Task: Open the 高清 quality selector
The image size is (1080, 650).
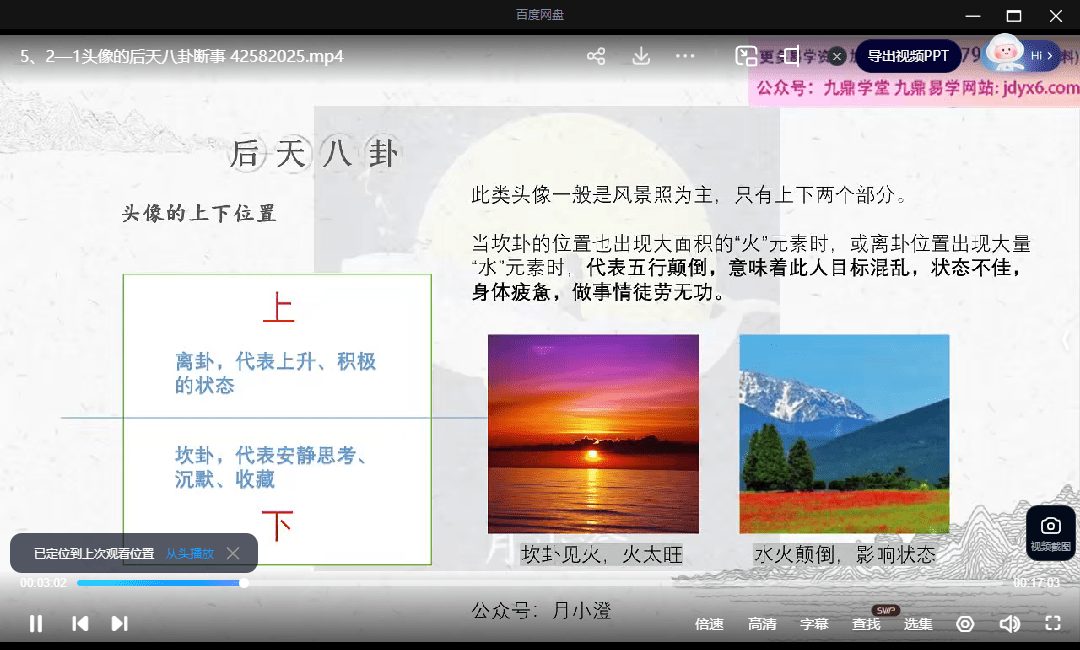Action: (x=762, y=624)
